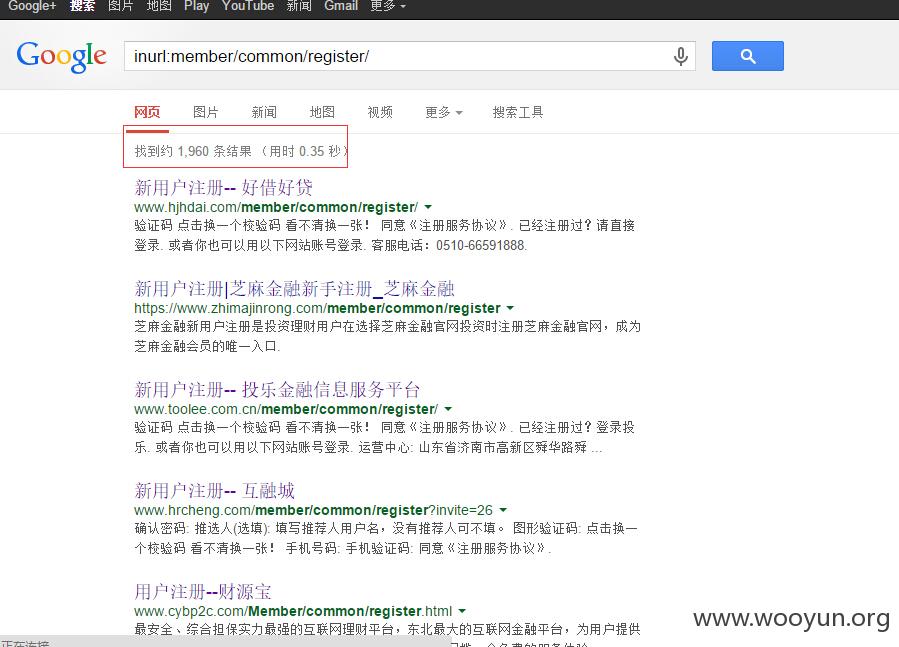Viewport: 899px width, 647px height.
Task: Expand the 更多 filter dropdown
Action: pos(444,112)
